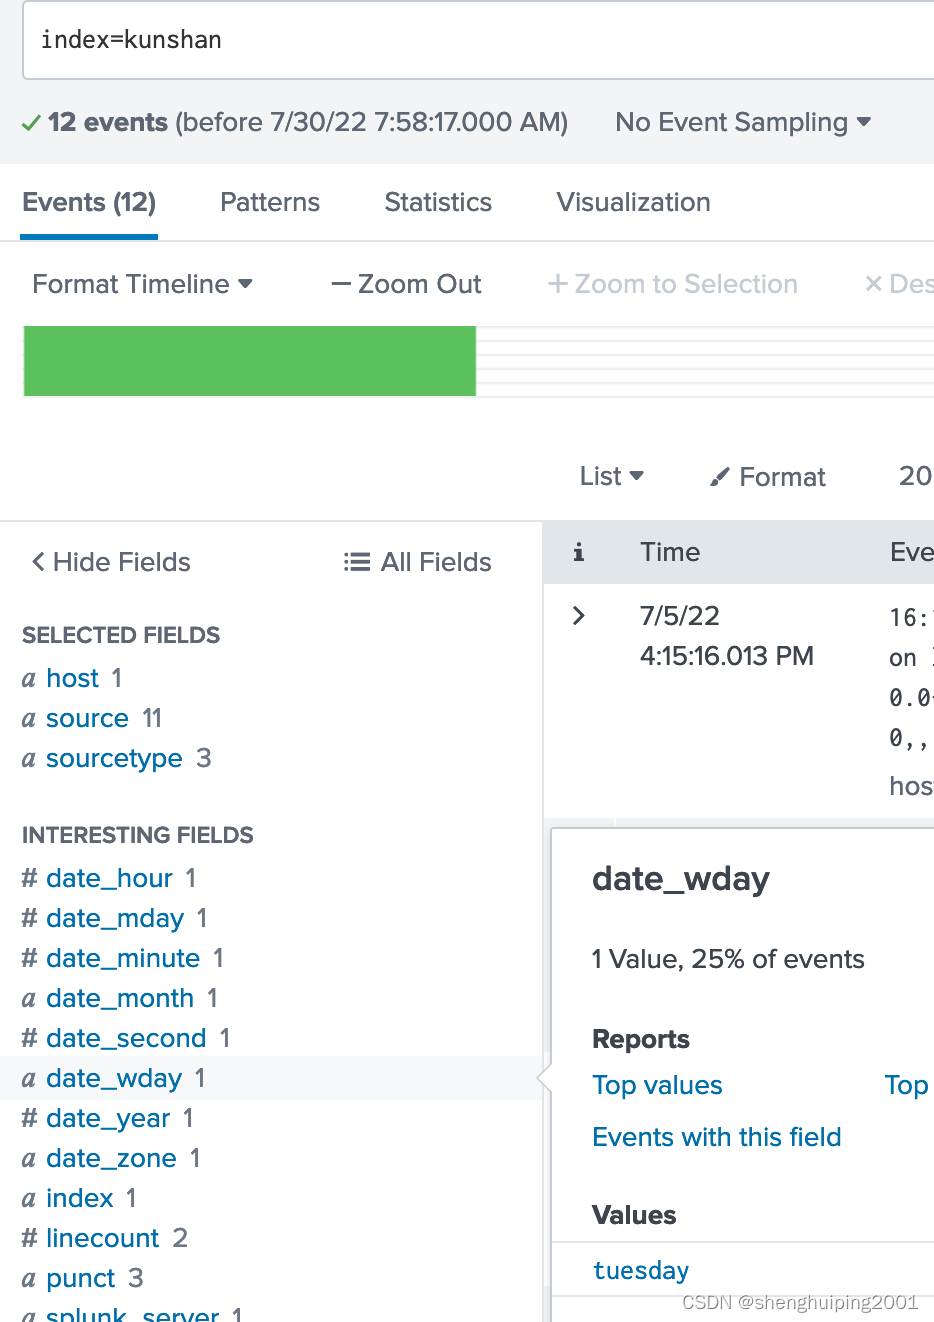Open Format options via the pencil icon

tap(719, 476)
